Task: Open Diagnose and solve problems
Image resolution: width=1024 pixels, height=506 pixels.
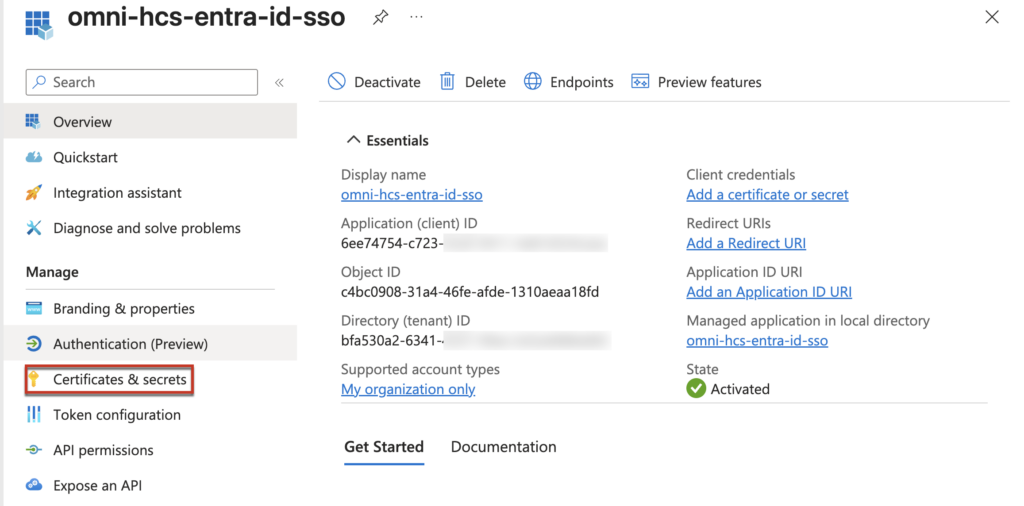Action: pos(146,228)
